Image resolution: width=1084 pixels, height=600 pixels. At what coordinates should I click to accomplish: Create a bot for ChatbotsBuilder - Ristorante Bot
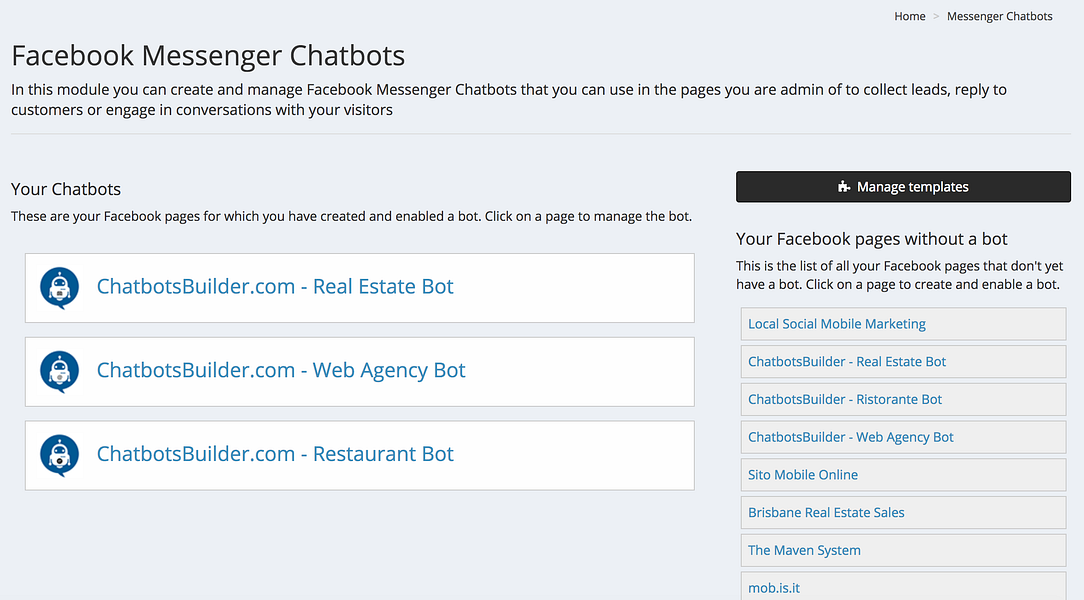(843, 399)
